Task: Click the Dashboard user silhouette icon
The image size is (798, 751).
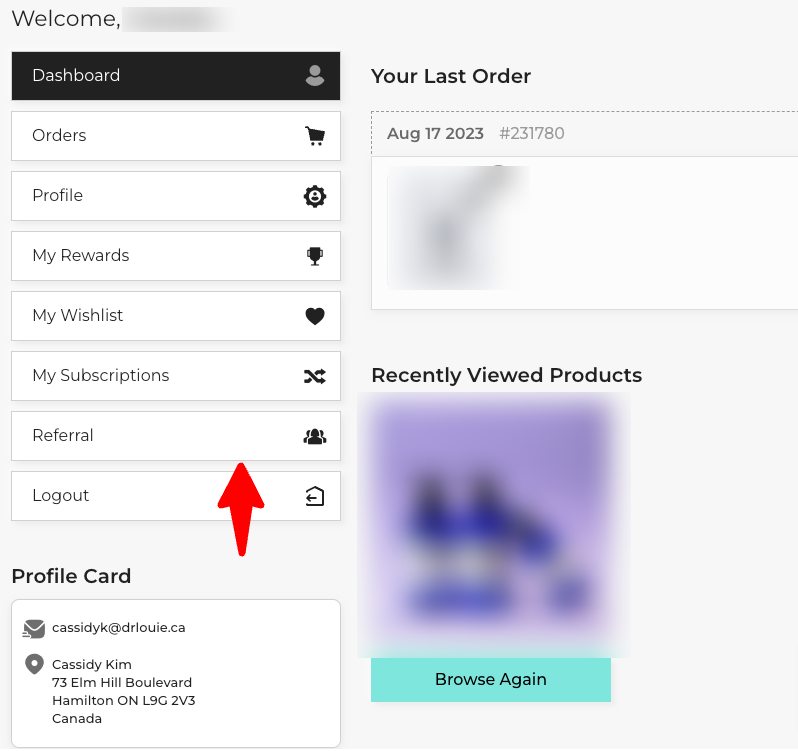Action: point(315,75)
